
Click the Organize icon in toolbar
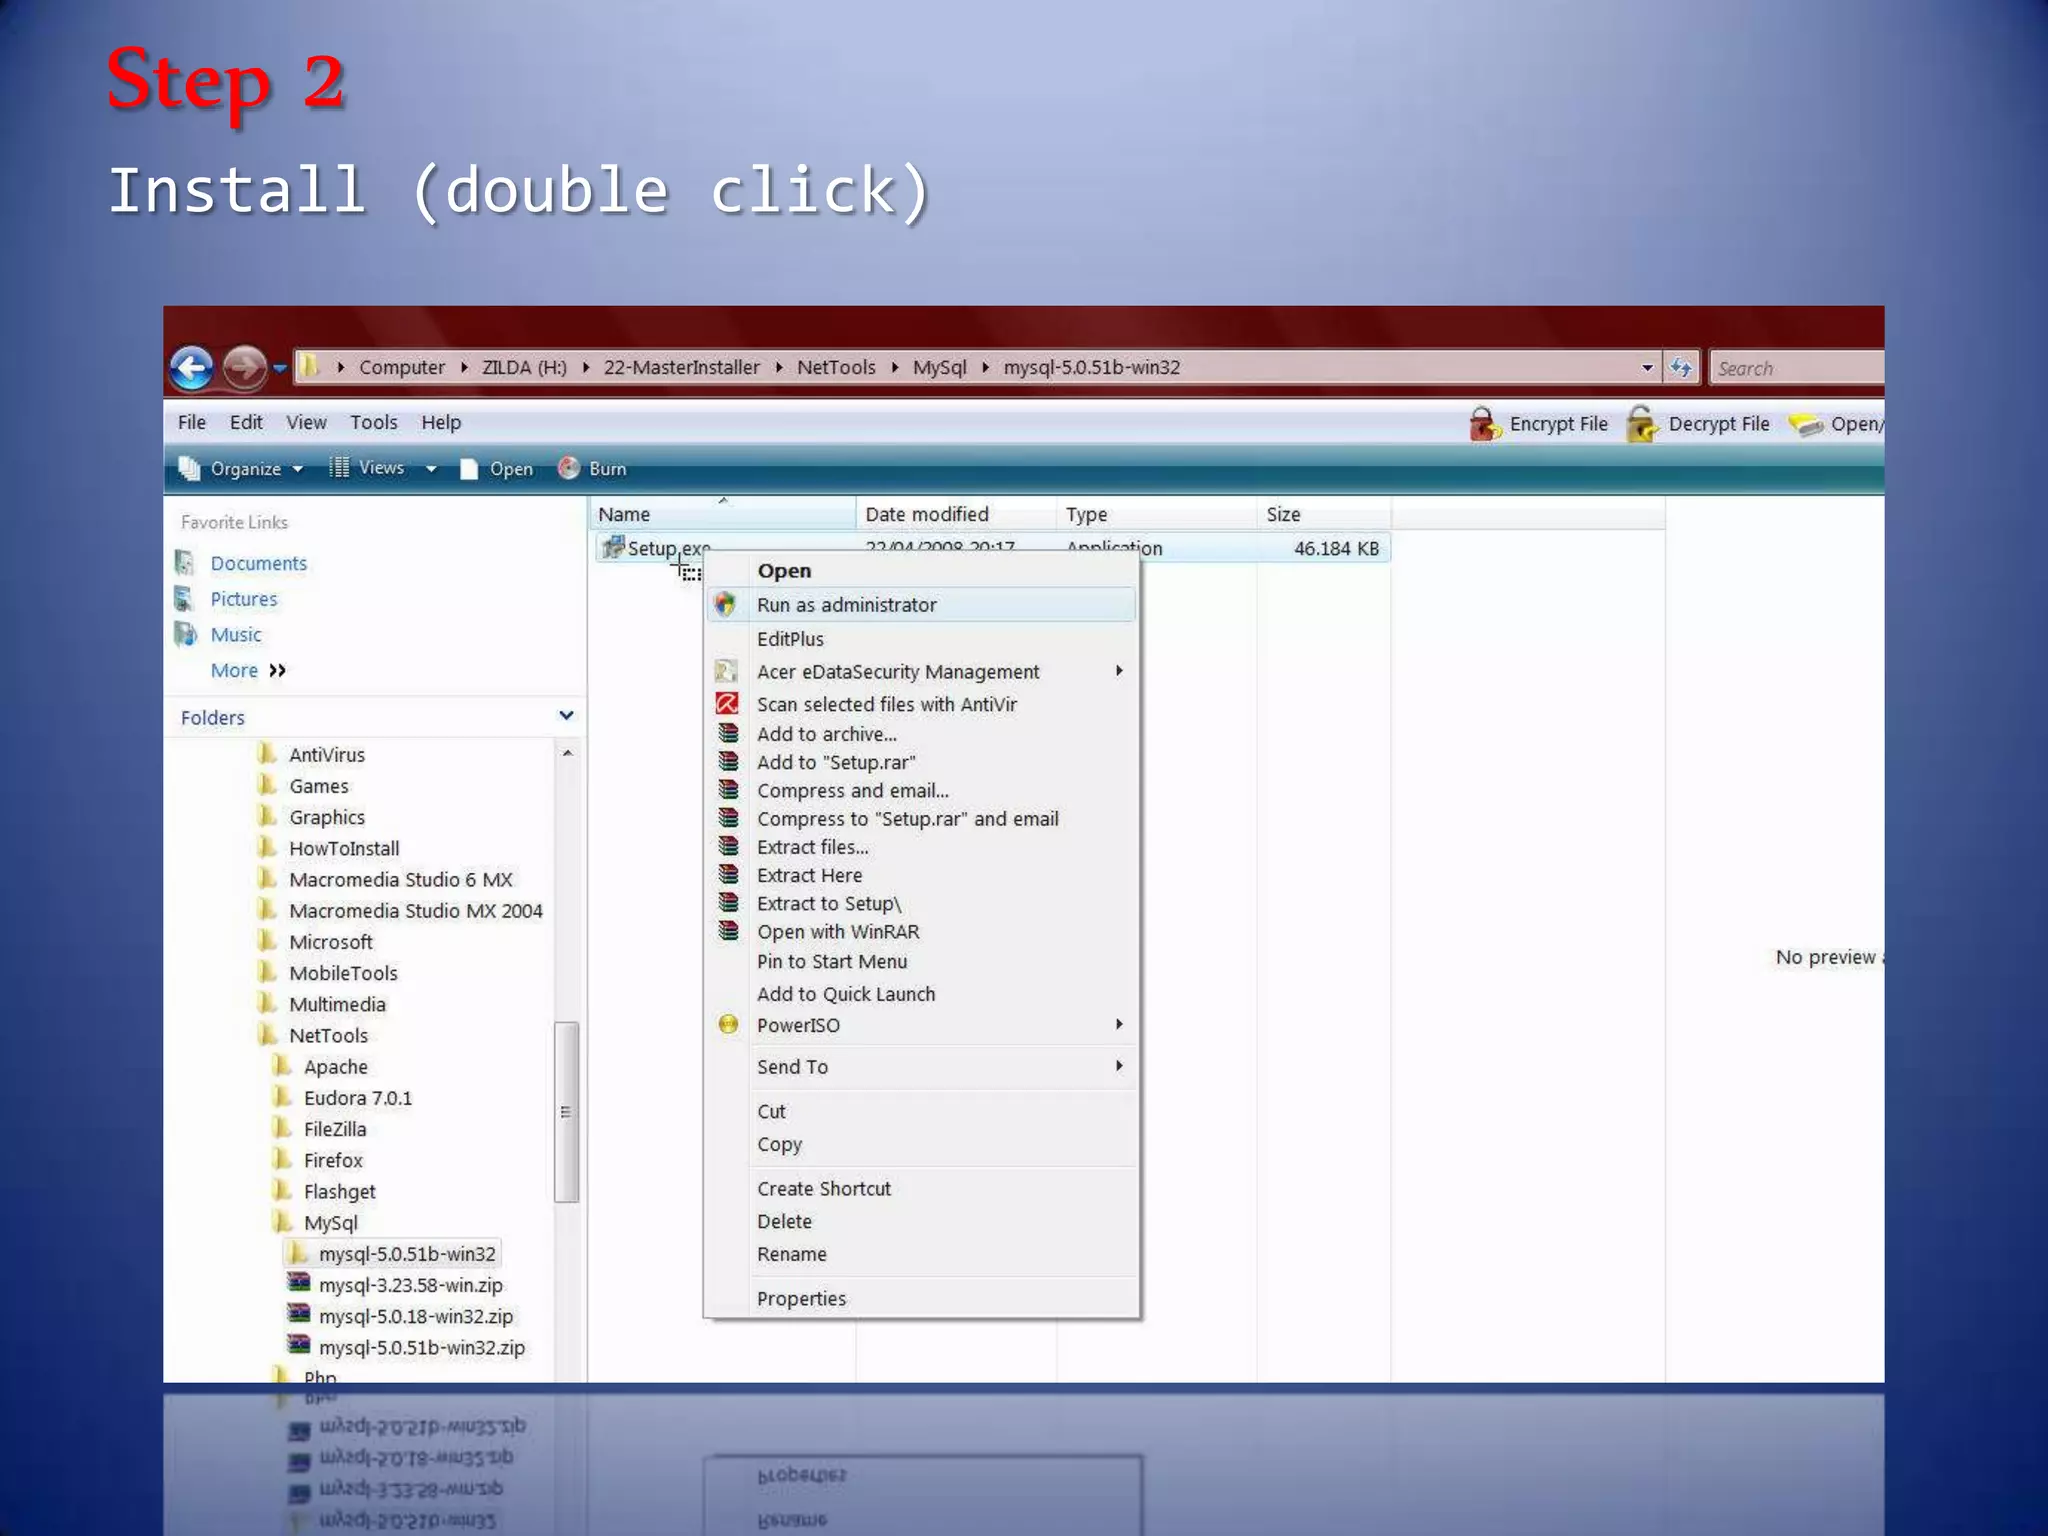[x=189, y=468]
